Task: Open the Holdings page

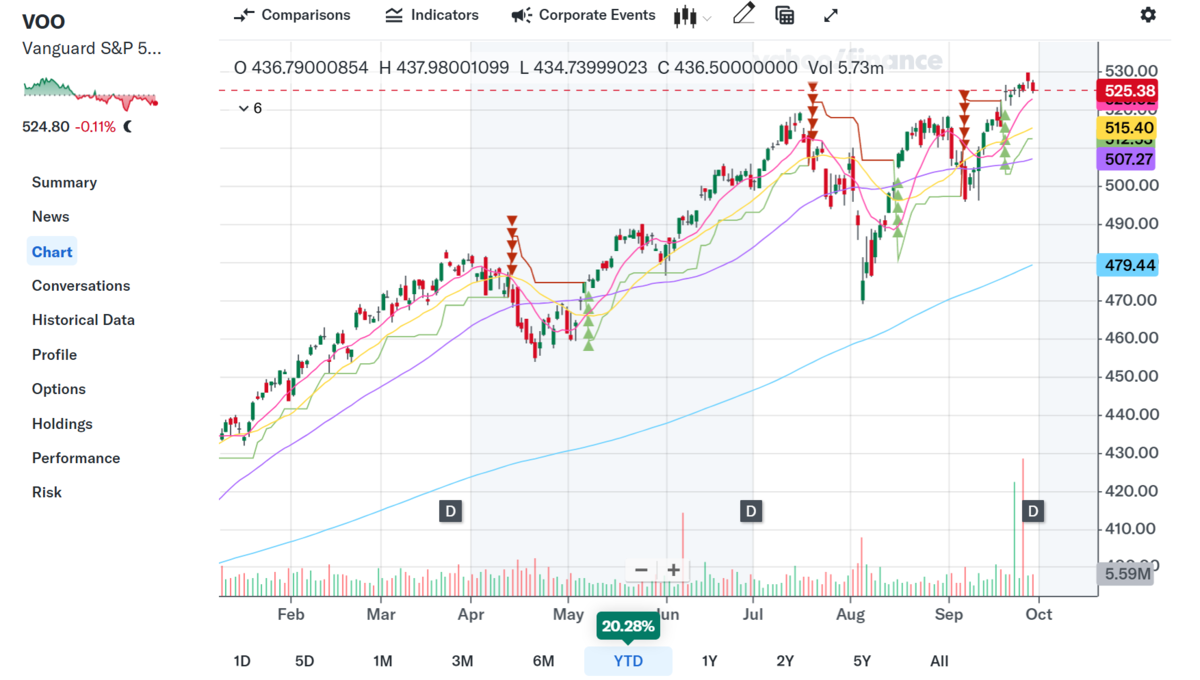Action: (x=62, y=424)
